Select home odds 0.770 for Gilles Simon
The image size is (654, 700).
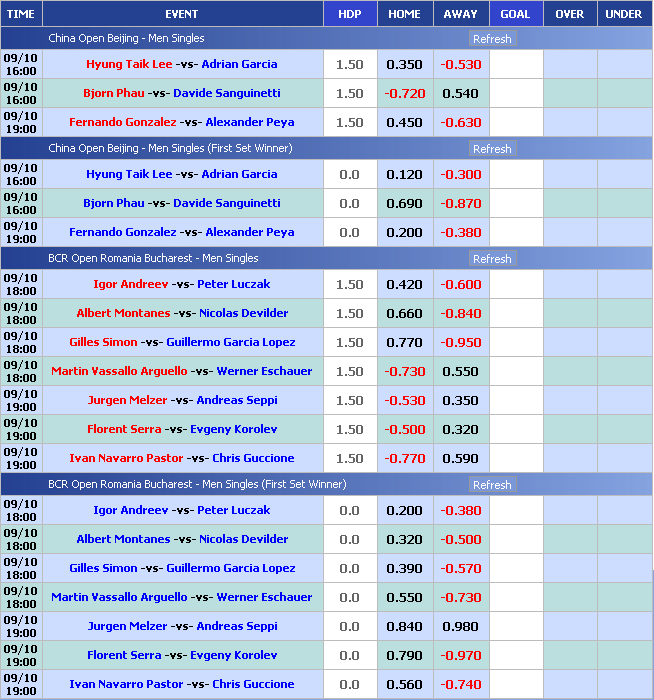click(x=404, y=342)
